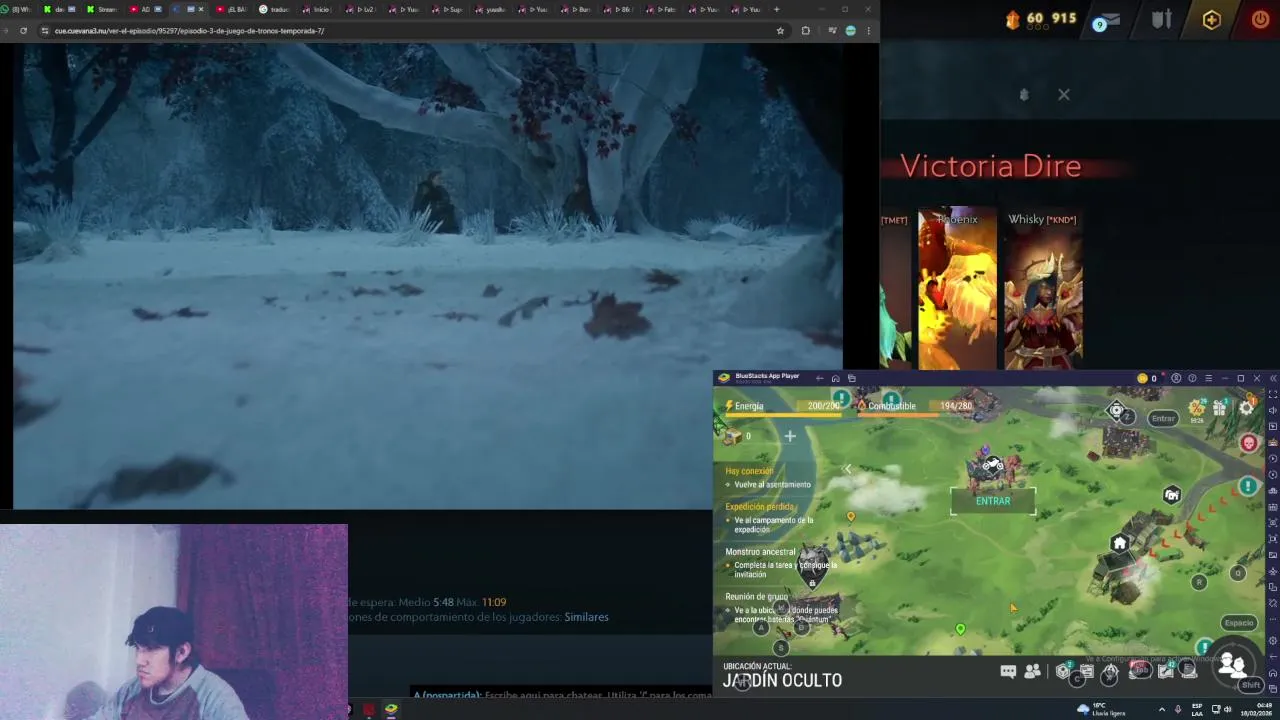Select the 'Reunión de grupo' quest entry
Viewport: 1280px width, 720px height.
[x=782, y=608]
